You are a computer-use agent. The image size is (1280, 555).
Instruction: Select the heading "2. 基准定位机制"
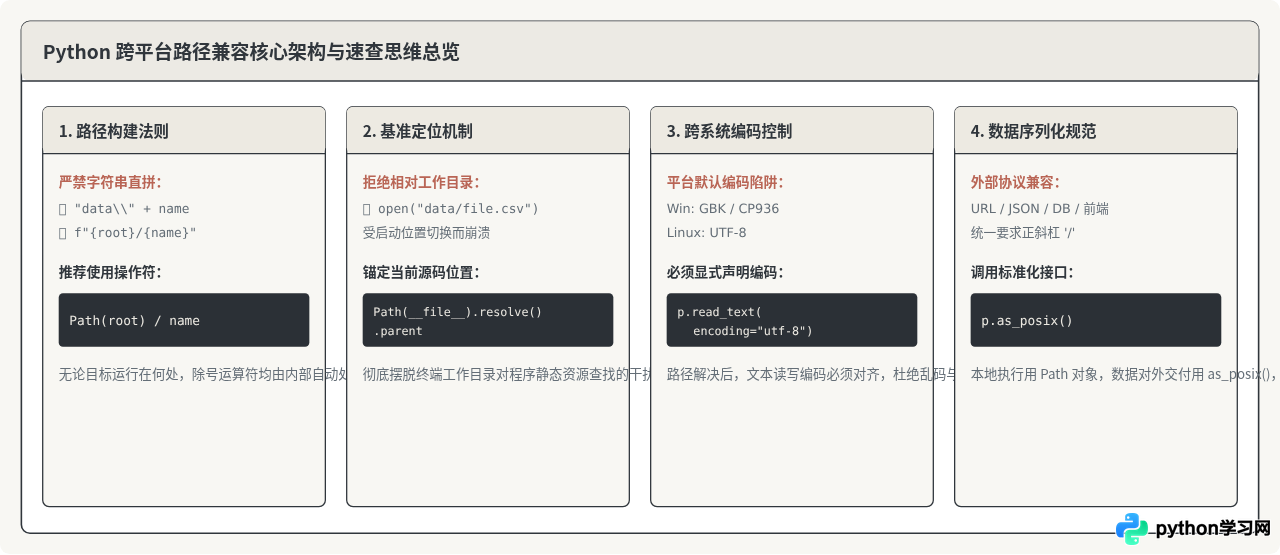coord(418,131)
